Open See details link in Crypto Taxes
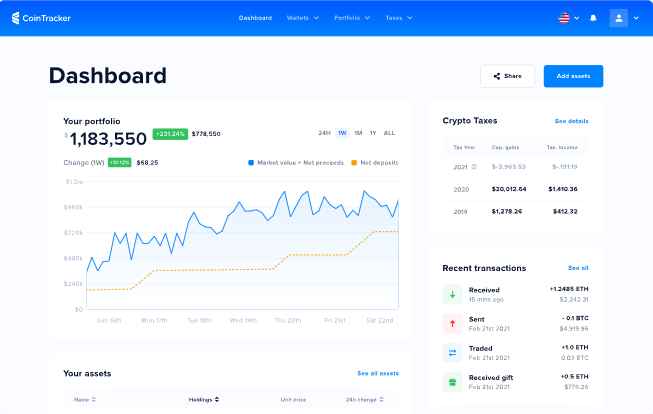 click(571, 121)
